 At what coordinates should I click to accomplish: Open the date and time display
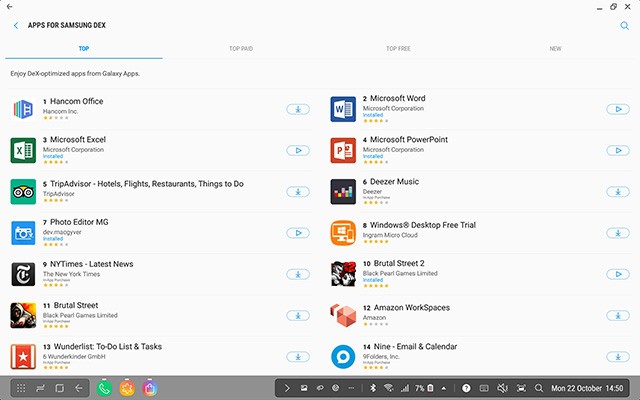coord(587,388)
